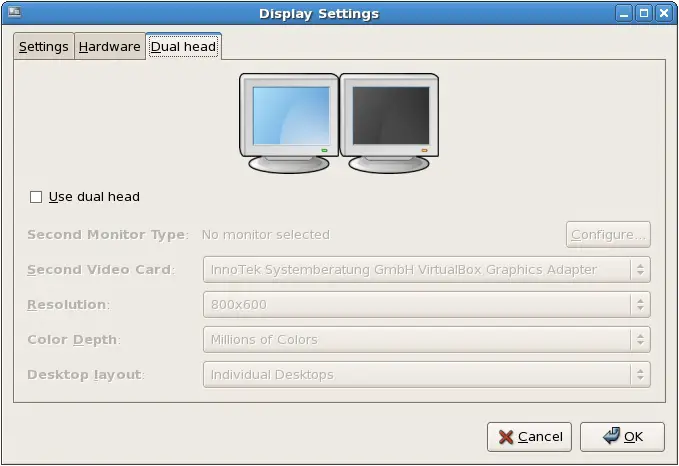679x466 pixels.
Task: Open the Resolution 800x600 dropdown
Action: 426,305
